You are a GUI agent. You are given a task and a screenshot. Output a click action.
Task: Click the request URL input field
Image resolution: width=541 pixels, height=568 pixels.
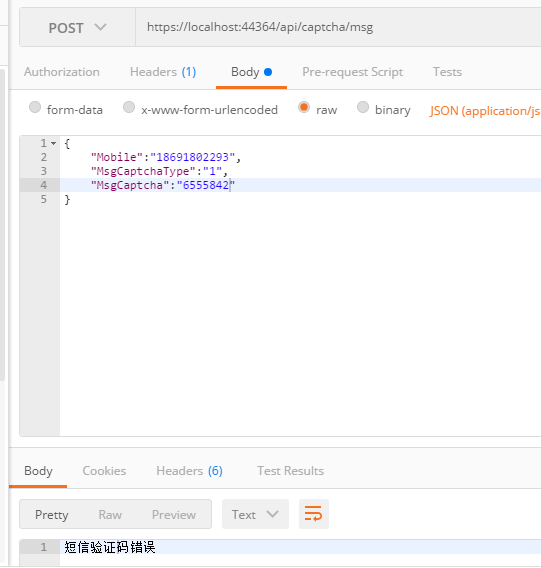tap(338, 28)
